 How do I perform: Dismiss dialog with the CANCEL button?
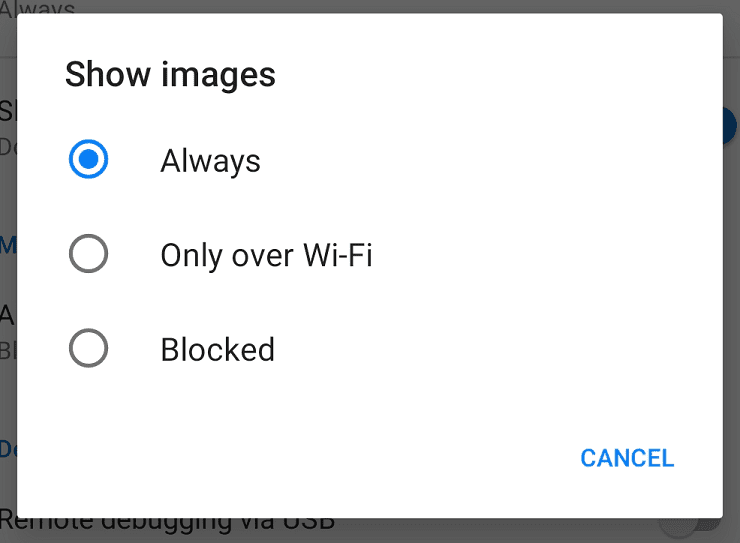tap(627, 458)
